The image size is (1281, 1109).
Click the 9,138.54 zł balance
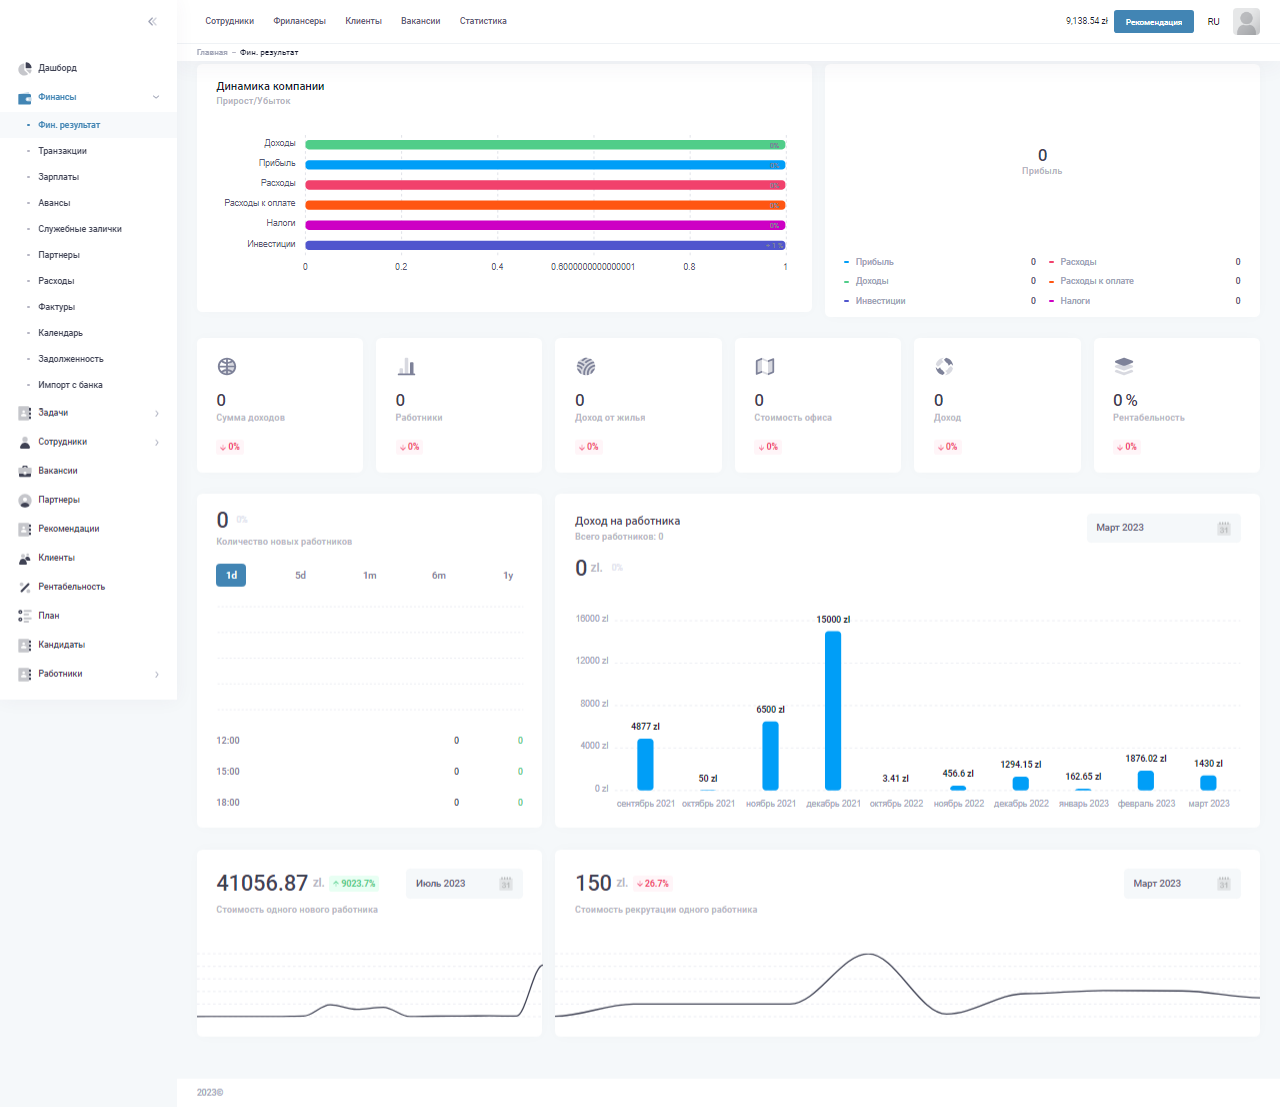click(x=1087, y=21)
